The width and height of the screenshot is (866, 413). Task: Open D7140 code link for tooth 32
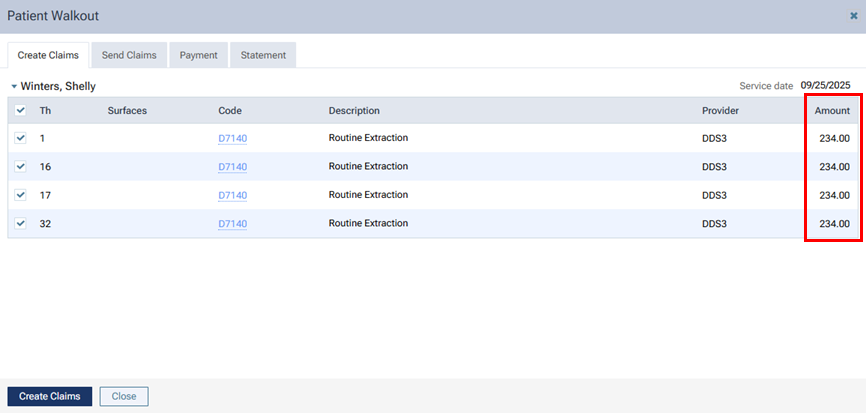[x=232, y=224]
